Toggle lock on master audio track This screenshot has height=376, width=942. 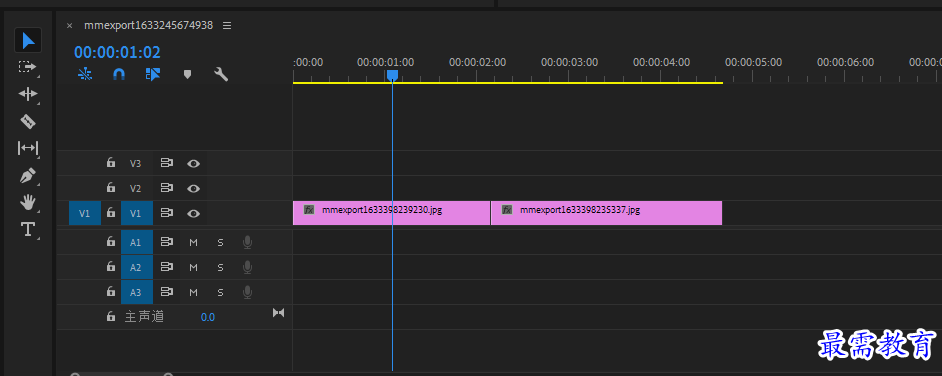coord(111,316)
